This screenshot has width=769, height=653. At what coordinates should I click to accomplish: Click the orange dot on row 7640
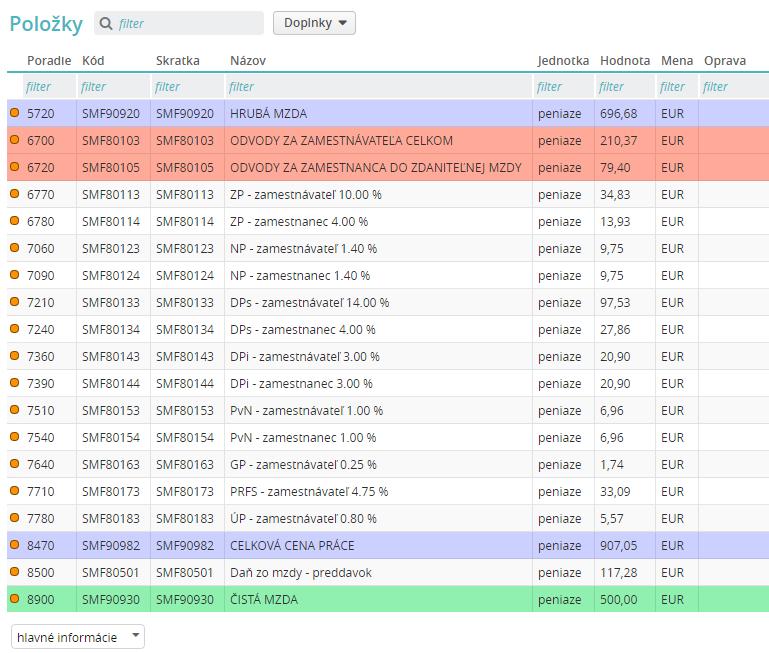coord(15,463)
